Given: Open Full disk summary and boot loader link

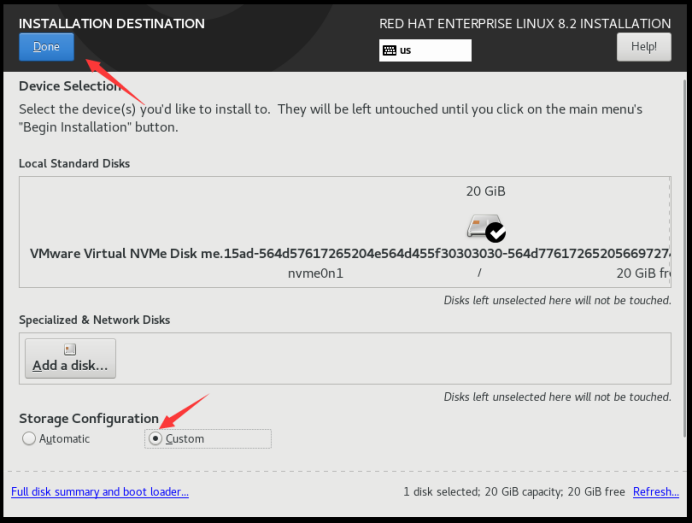Looking at the screenshot, I should pos(100,492).
